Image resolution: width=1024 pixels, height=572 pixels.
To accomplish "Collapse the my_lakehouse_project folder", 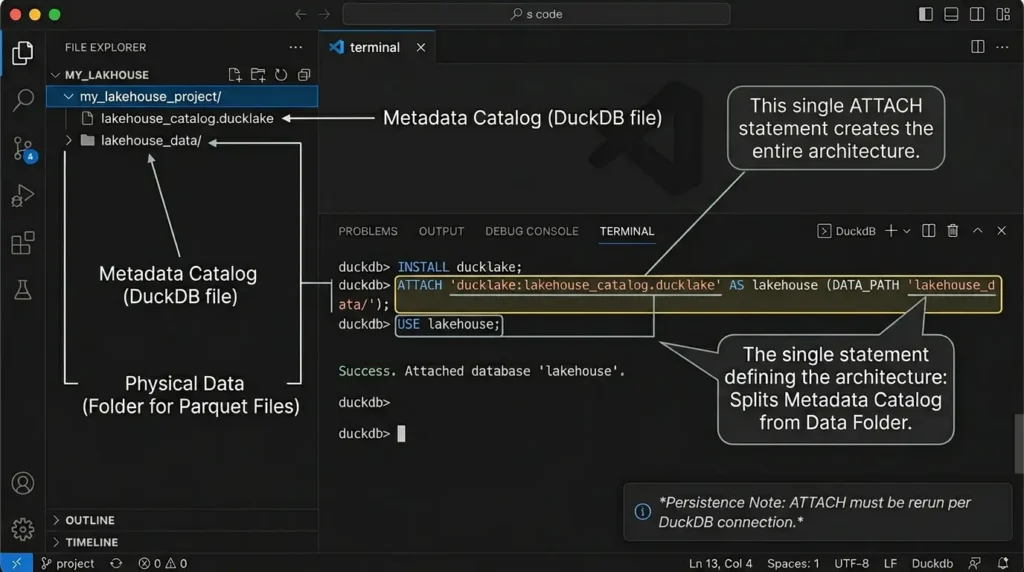I will (68, 97).
